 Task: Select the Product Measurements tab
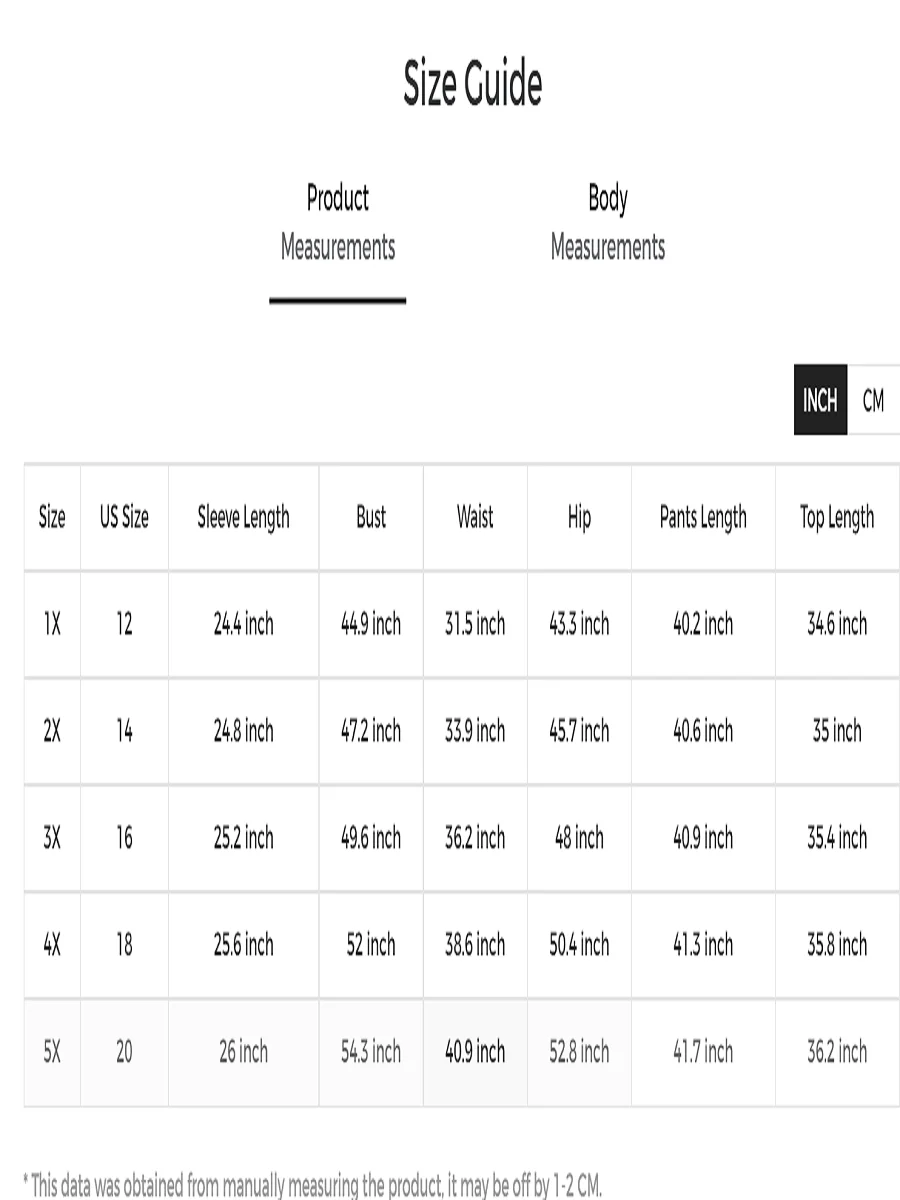tap(338, 222)
